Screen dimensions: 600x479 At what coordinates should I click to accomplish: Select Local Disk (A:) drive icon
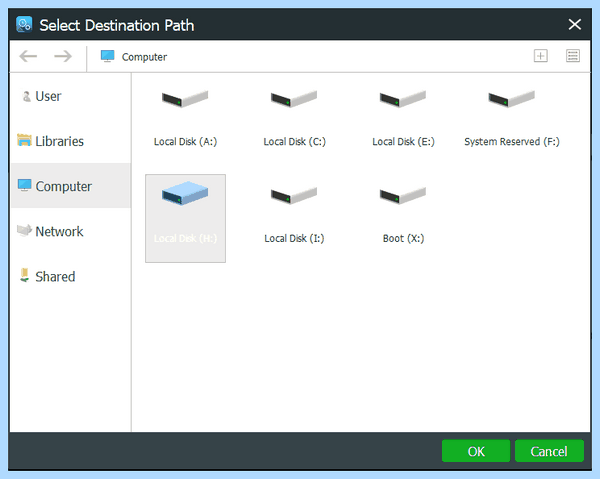(185, 99)
